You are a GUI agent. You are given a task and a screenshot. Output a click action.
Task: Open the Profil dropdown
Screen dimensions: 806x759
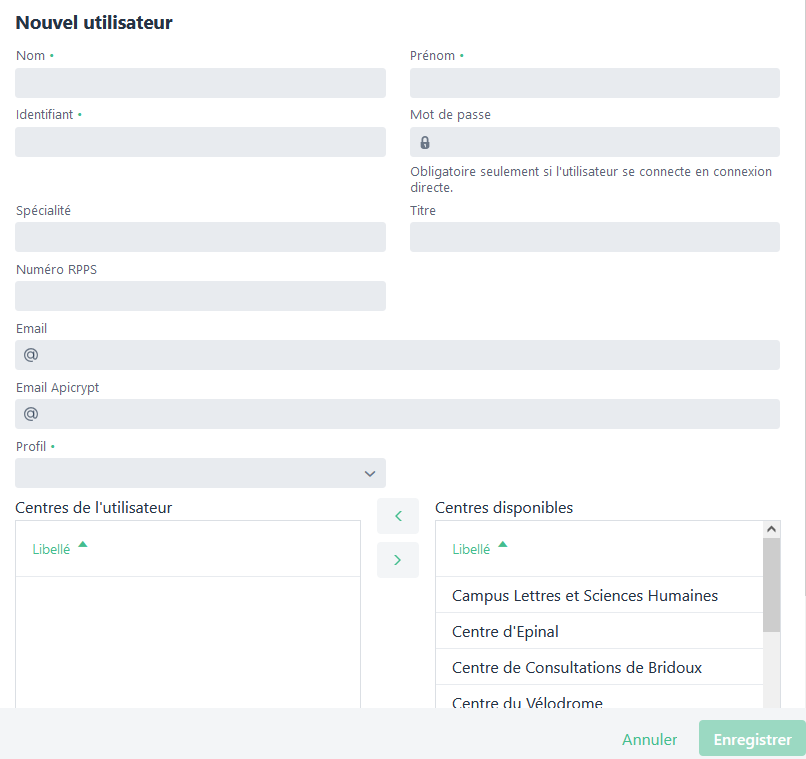pyautogui.click(x=200, y=473)
